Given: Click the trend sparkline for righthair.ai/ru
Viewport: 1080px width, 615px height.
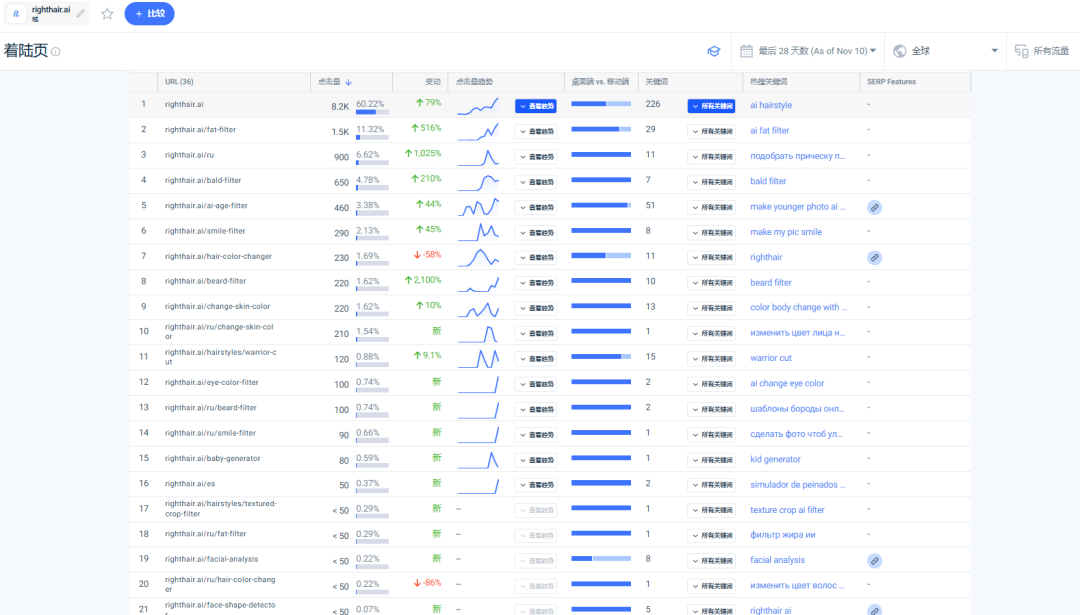Looking at the screenshot, I should [478, 157].
